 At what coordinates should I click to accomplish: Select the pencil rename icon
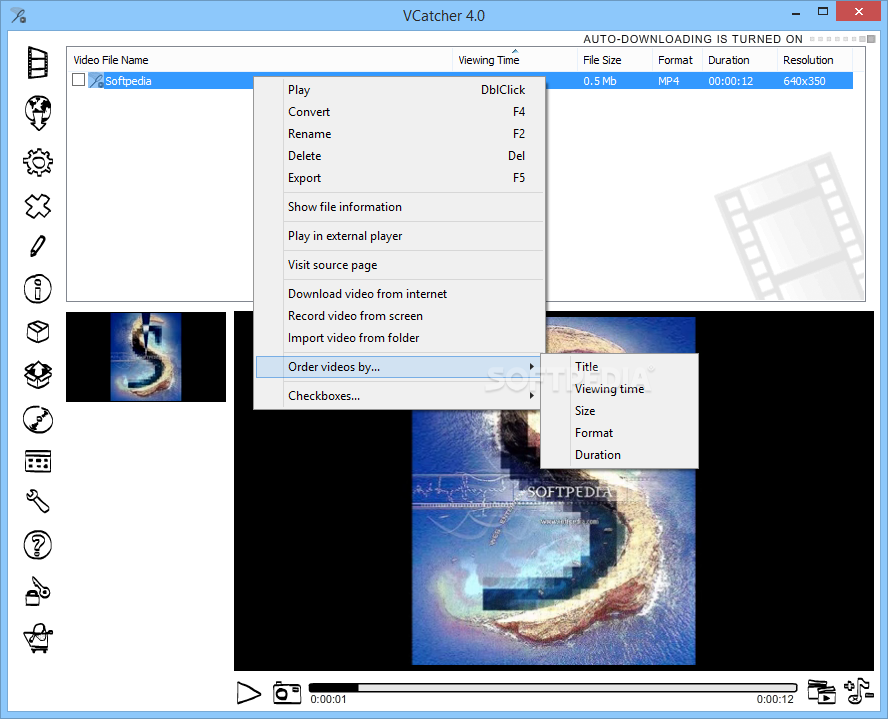(x=37, y=246)
